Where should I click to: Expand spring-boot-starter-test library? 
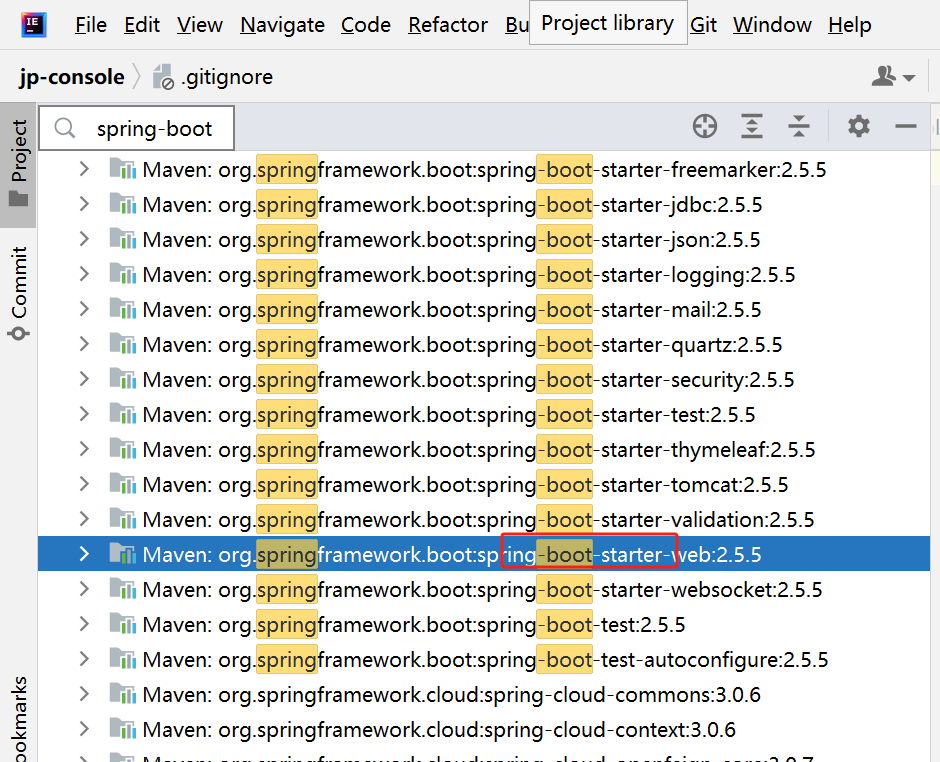[x=85, y=414]
